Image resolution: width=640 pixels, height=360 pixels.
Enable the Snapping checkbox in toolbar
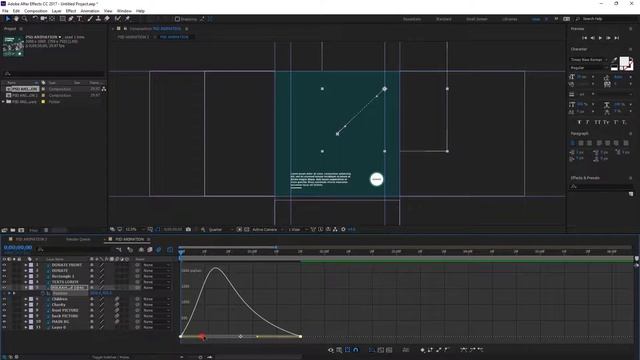click(177, 19)
